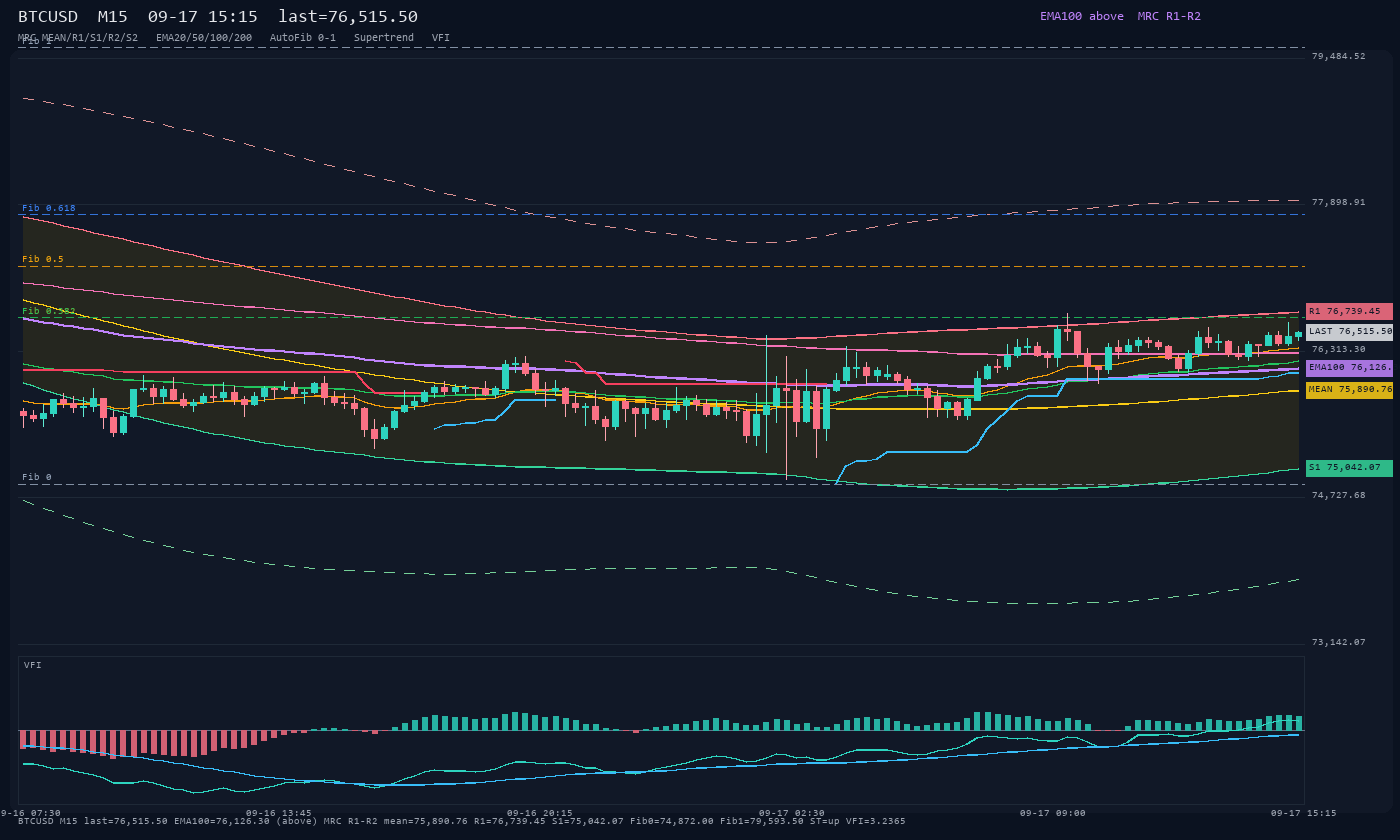Image resolution: width=1400 pixels, height=840 pixels.
Task: Click the VFI title inside the lower panel
Action: coord(33,665)
